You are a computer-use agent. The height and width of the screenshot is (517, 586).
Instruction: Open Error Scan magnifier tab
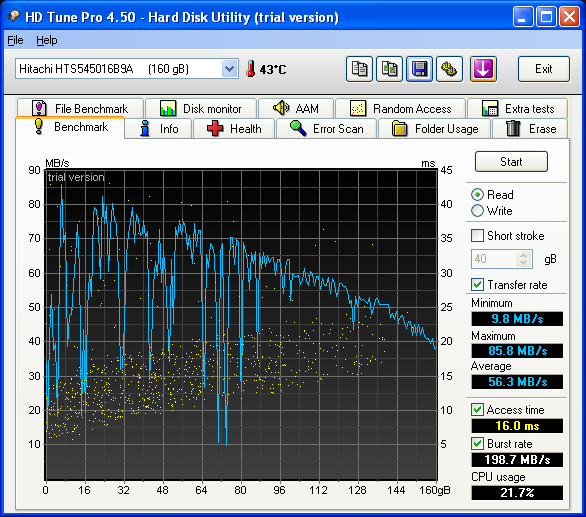(326, 129)
